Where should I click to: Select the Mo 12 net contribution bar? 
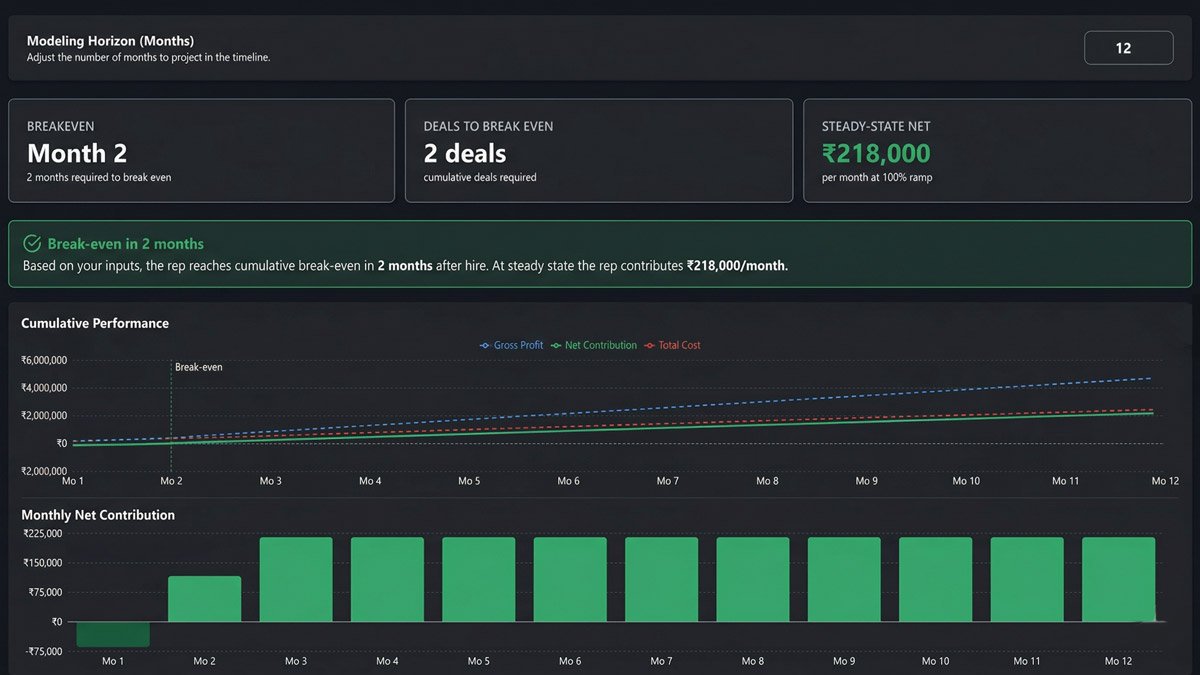point(1118,580)
